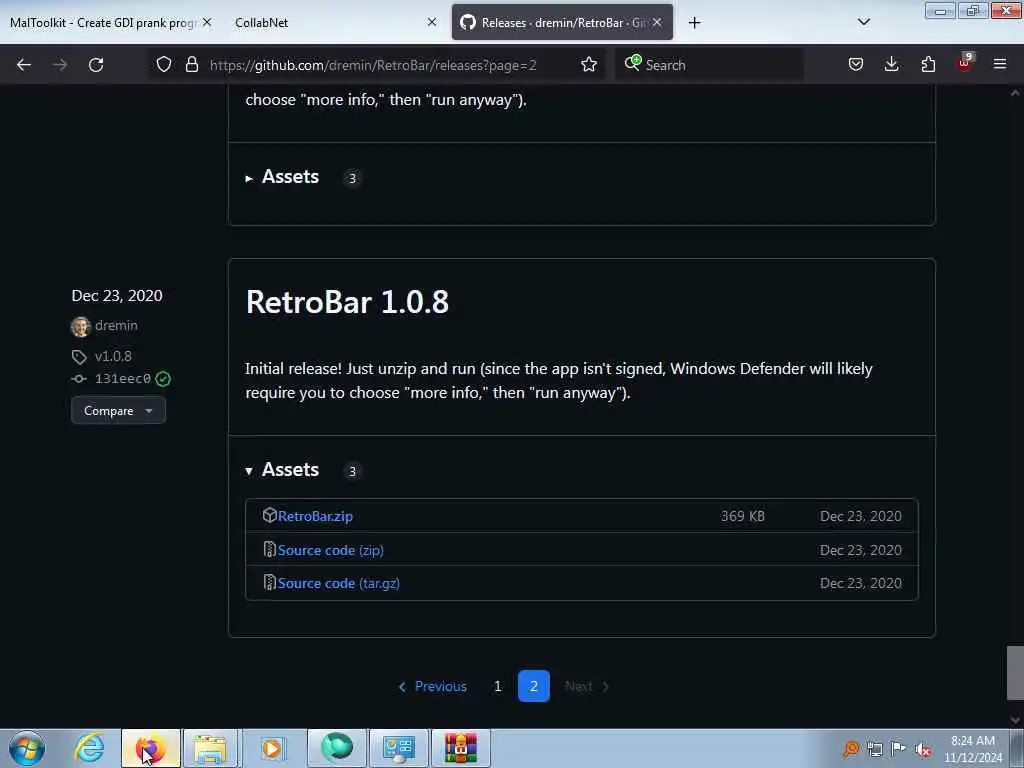This screenshot has height=768, width=1024.
Task: Click dremin's avatar image
Action: click(80, 326)
